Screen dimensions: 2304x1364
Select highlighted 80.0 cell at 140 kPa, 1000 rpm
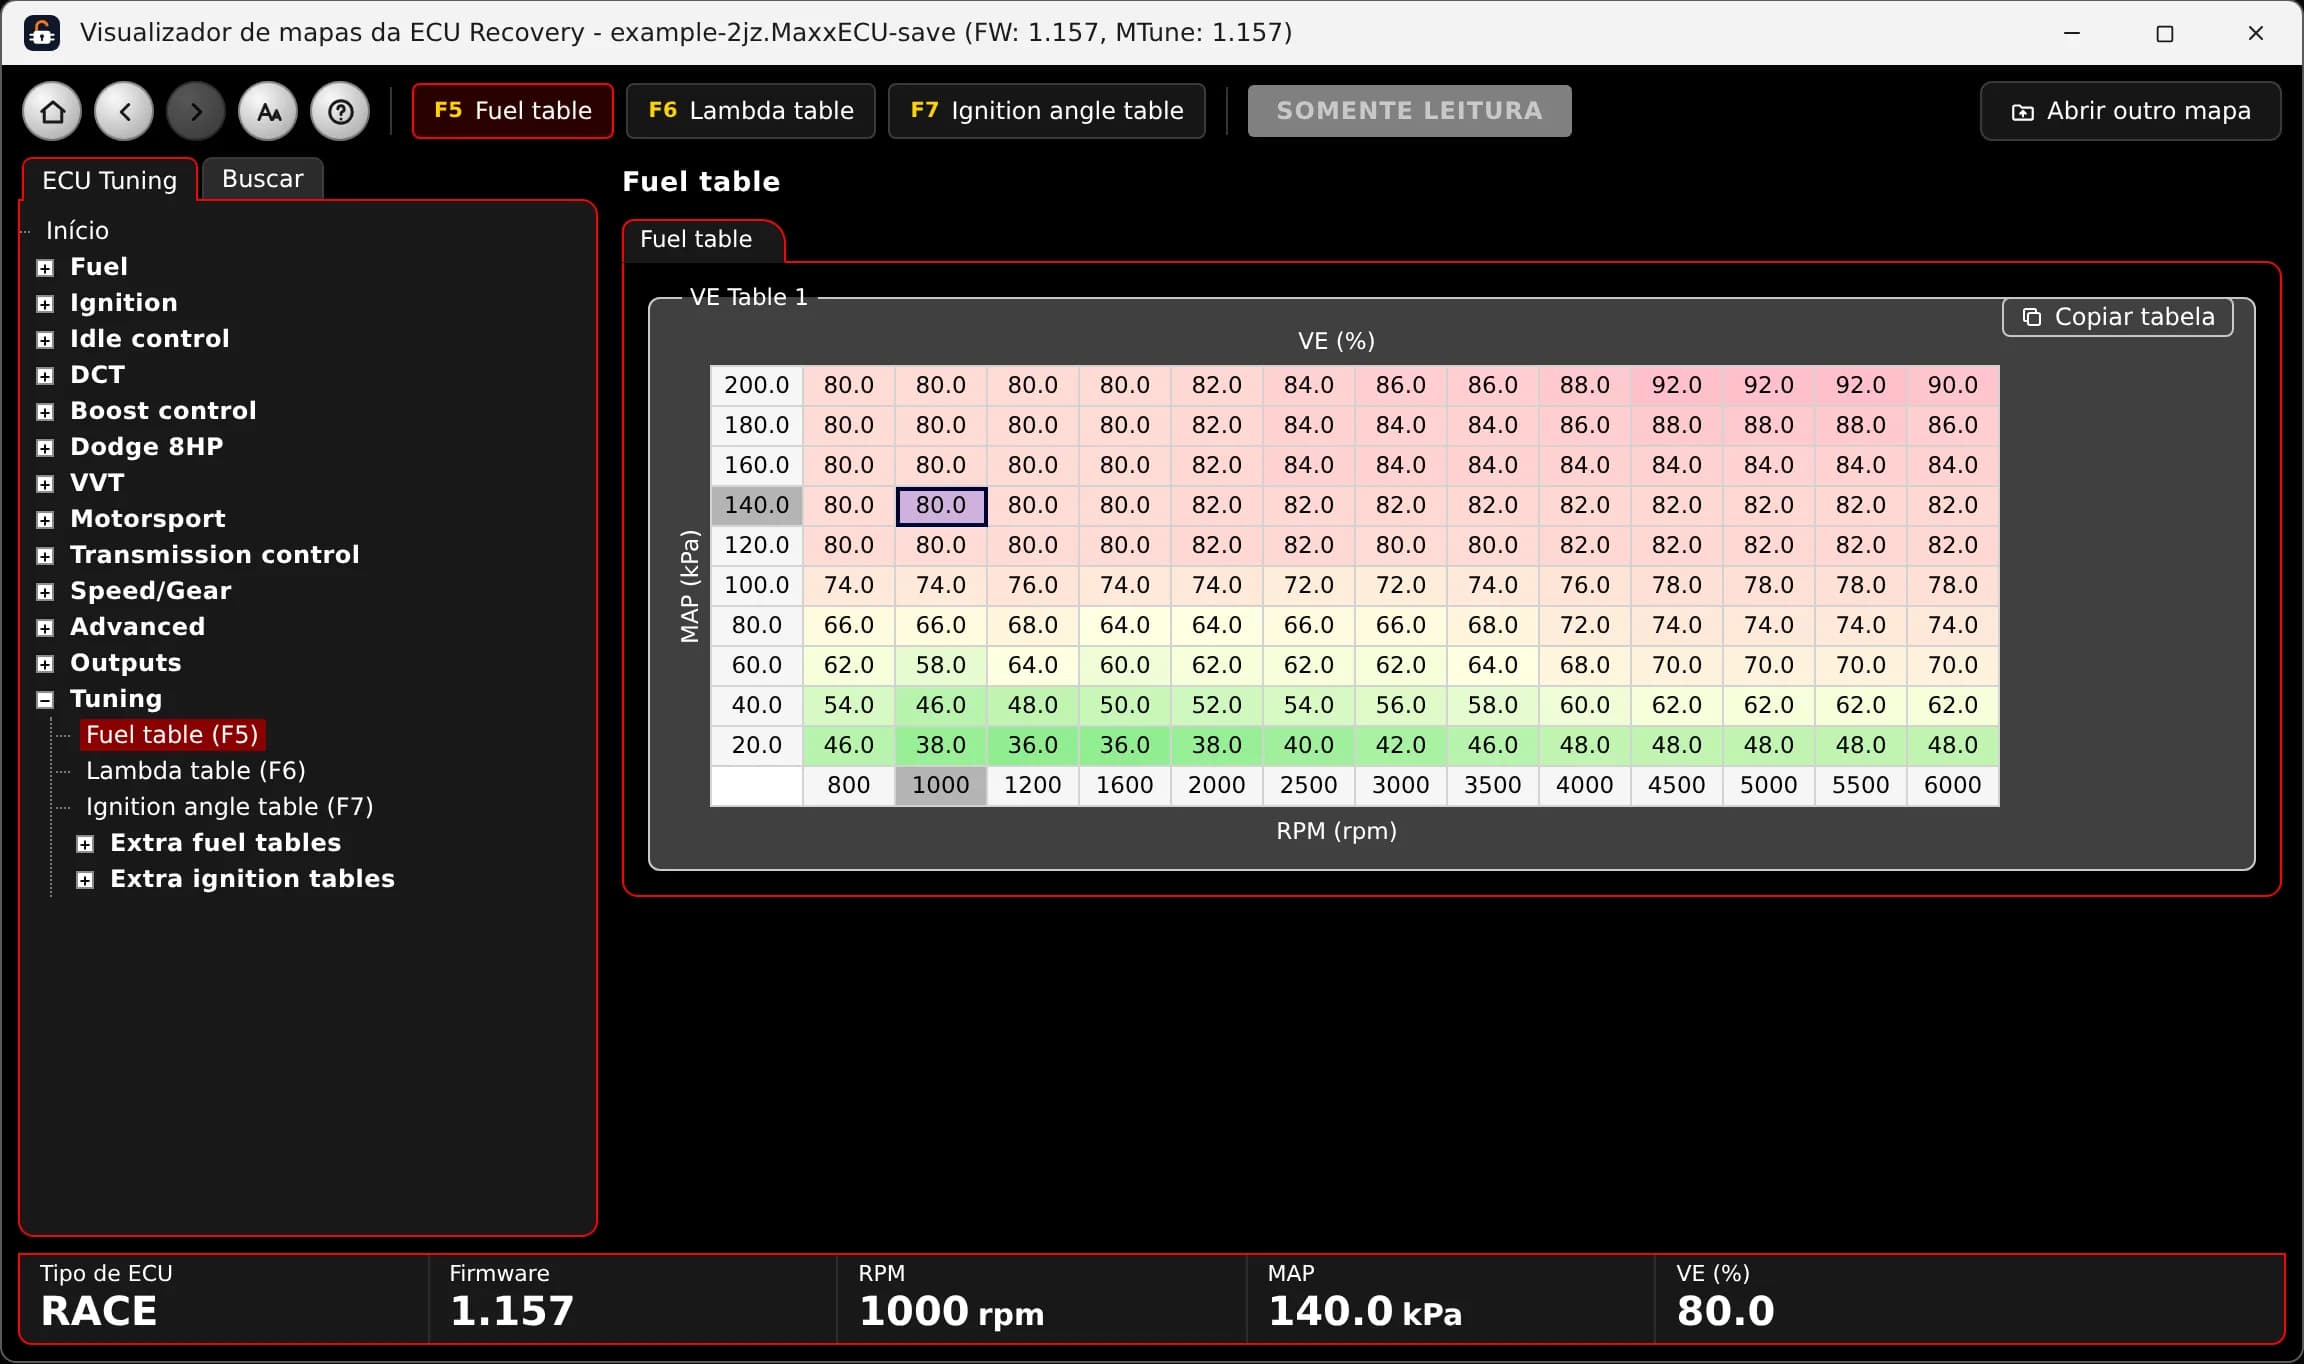click(941, 506)
